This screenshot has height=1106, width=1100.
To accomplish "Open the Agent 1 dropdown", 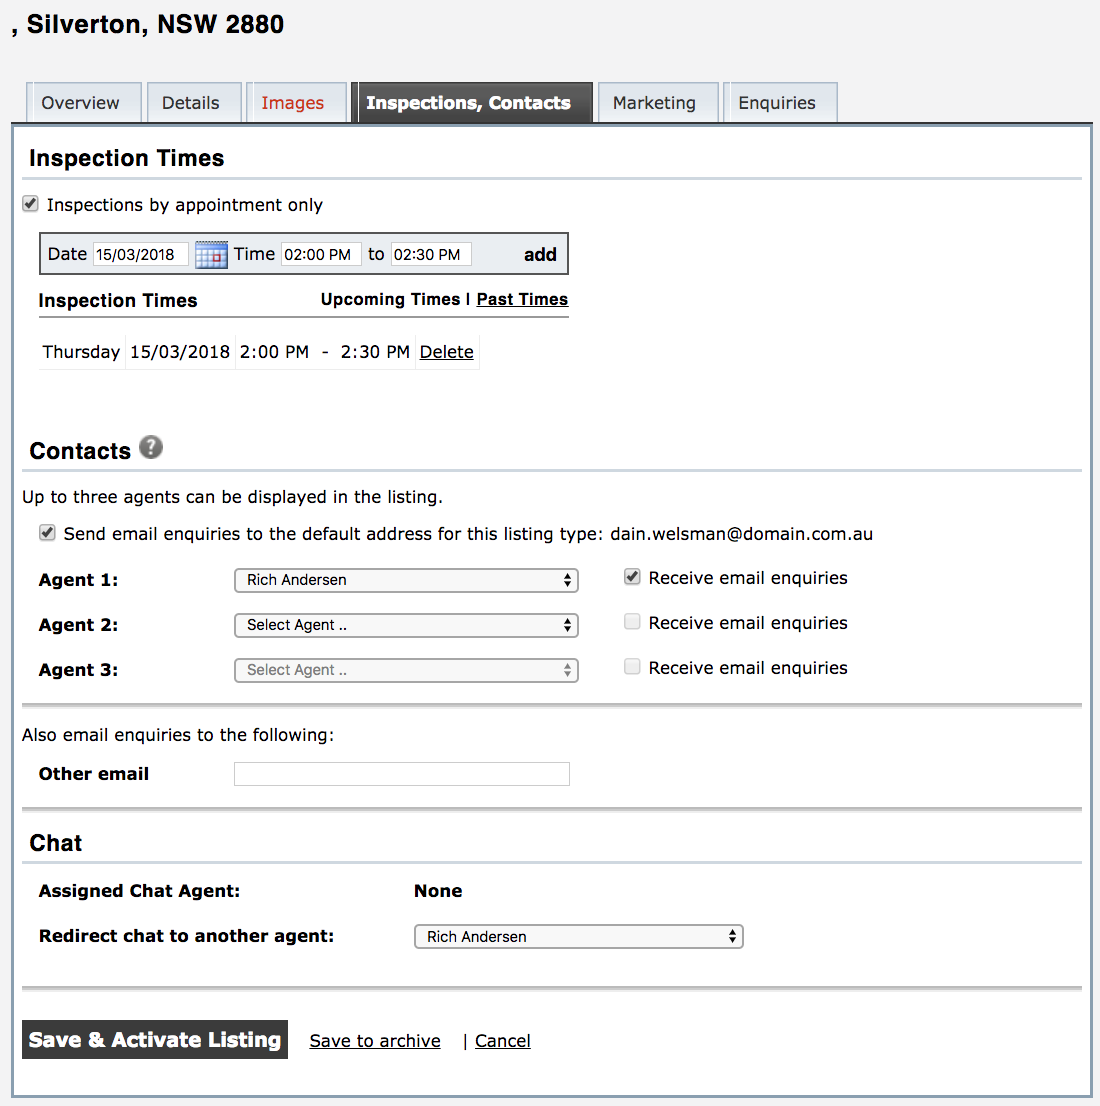I will [x=406, y=580].
